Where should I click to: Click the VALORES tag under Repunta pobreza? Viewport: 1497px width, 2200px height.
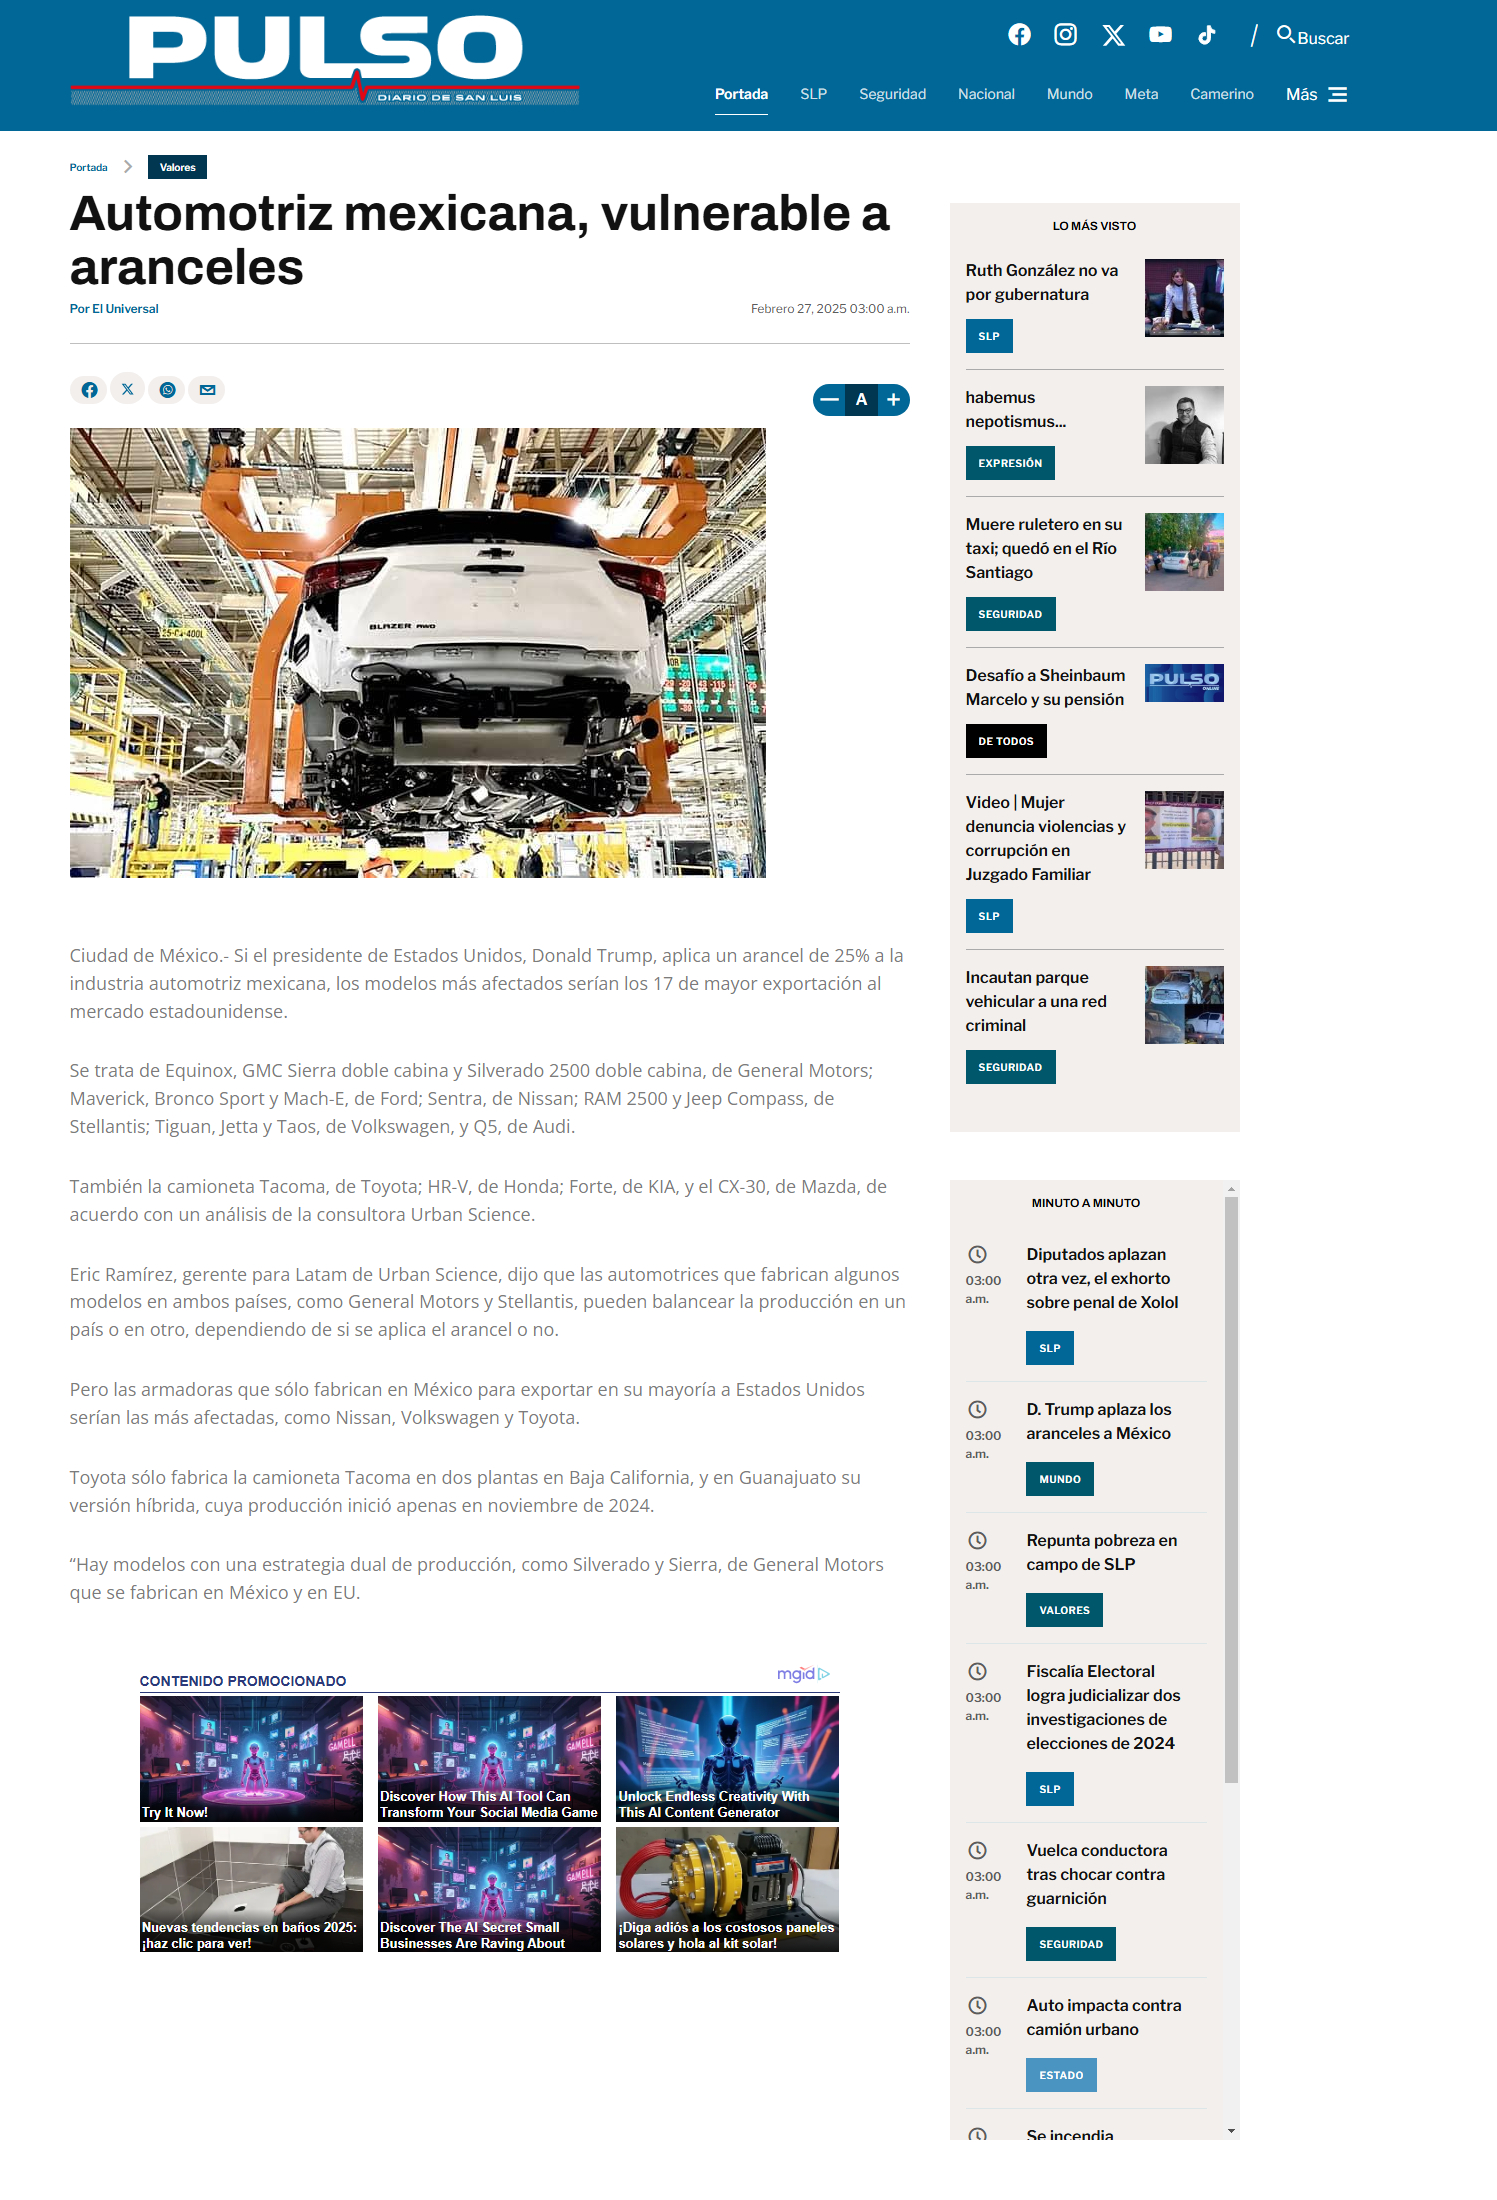click(1064, 1610)
